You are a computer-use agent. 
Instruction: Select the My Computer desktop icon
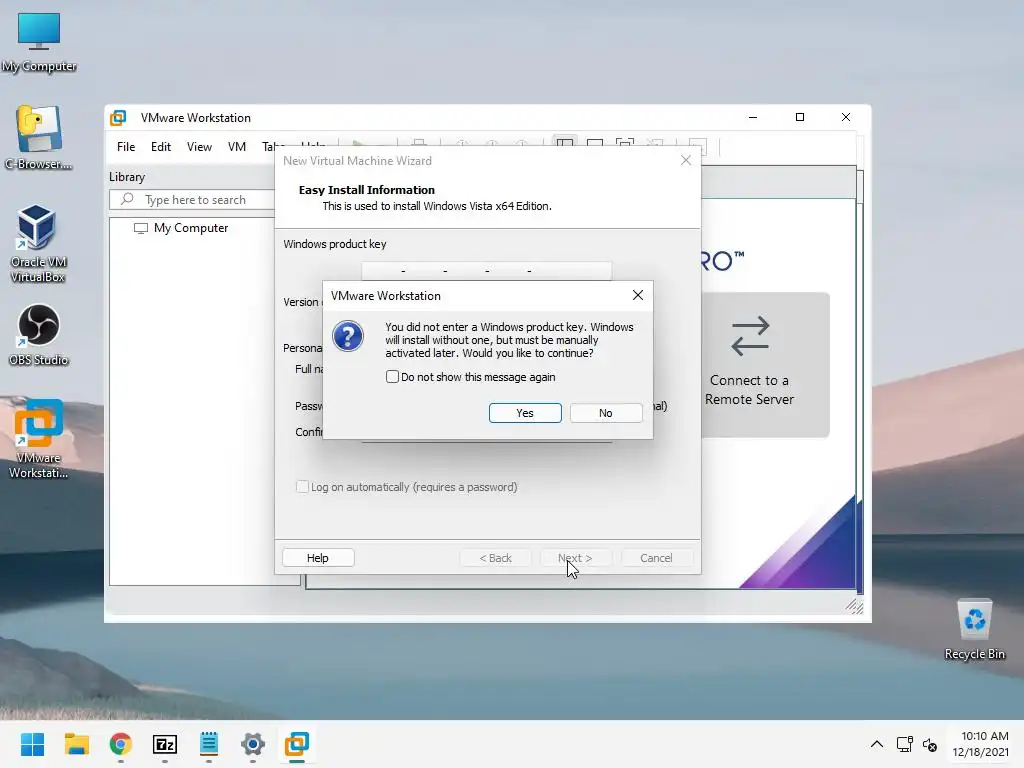[x=39, y=43]
